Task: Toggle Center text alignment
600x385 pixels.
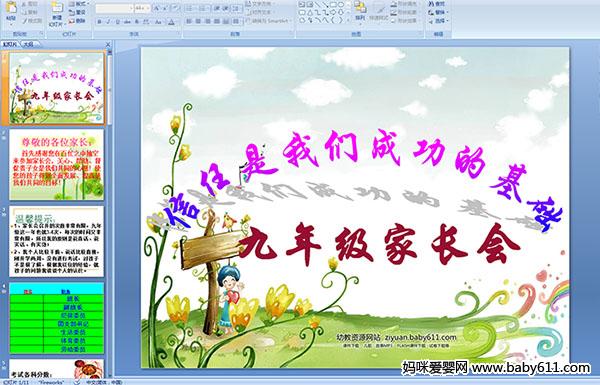Action: [198, 21]
